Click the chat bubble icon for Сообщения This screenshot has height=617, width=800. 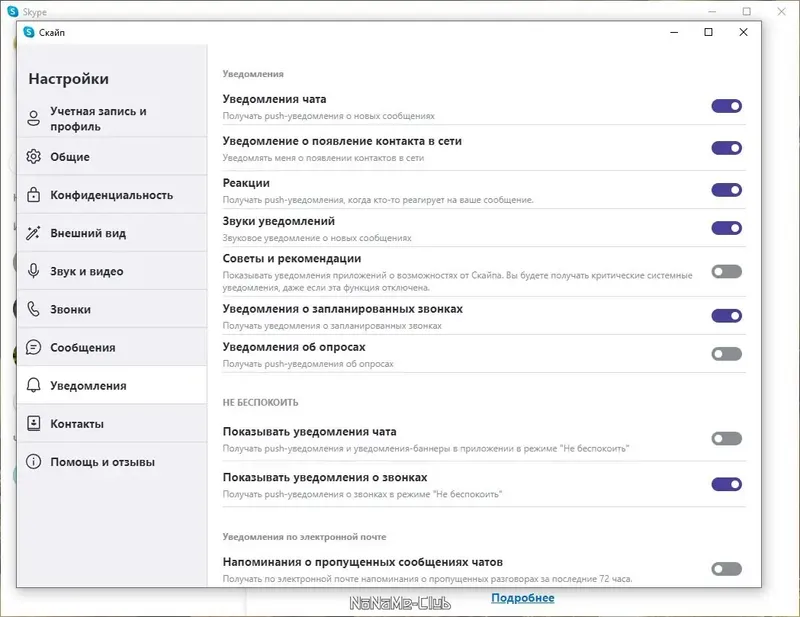tap(31, 347)
